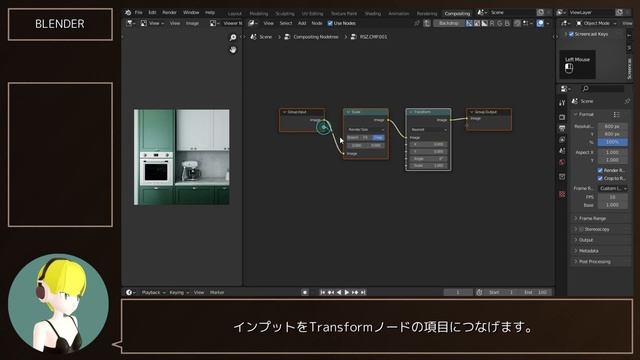Adjust the resolution percentage 100% slider

coord(613,142)
